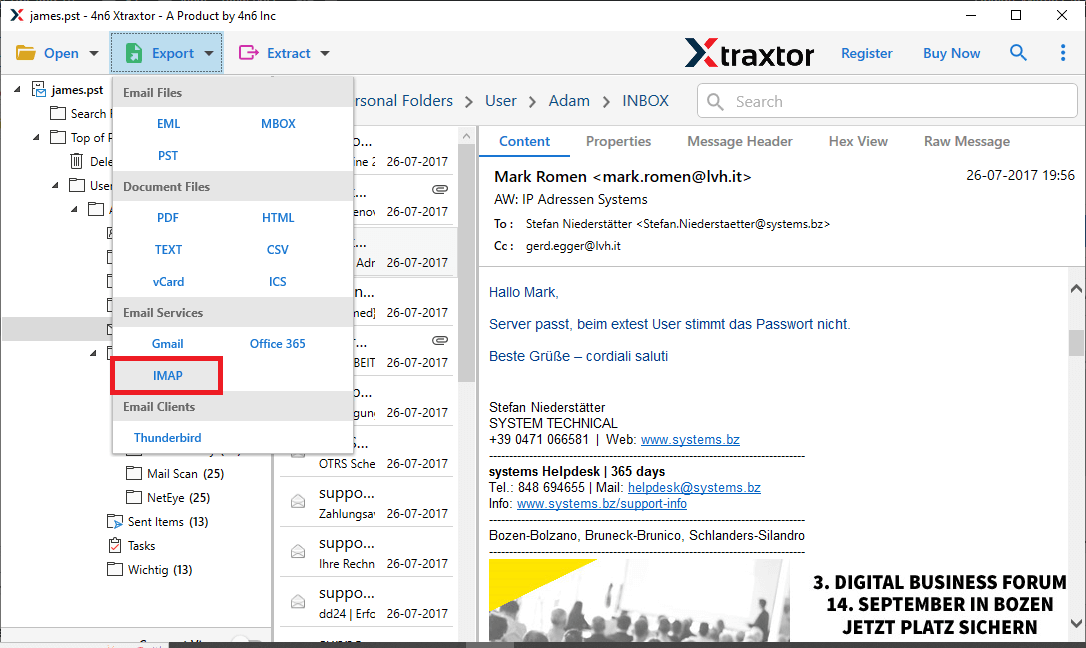Select the Sent Items folder
The image size is (1086, 648).
pyautogui.click(x=158, y=521)
